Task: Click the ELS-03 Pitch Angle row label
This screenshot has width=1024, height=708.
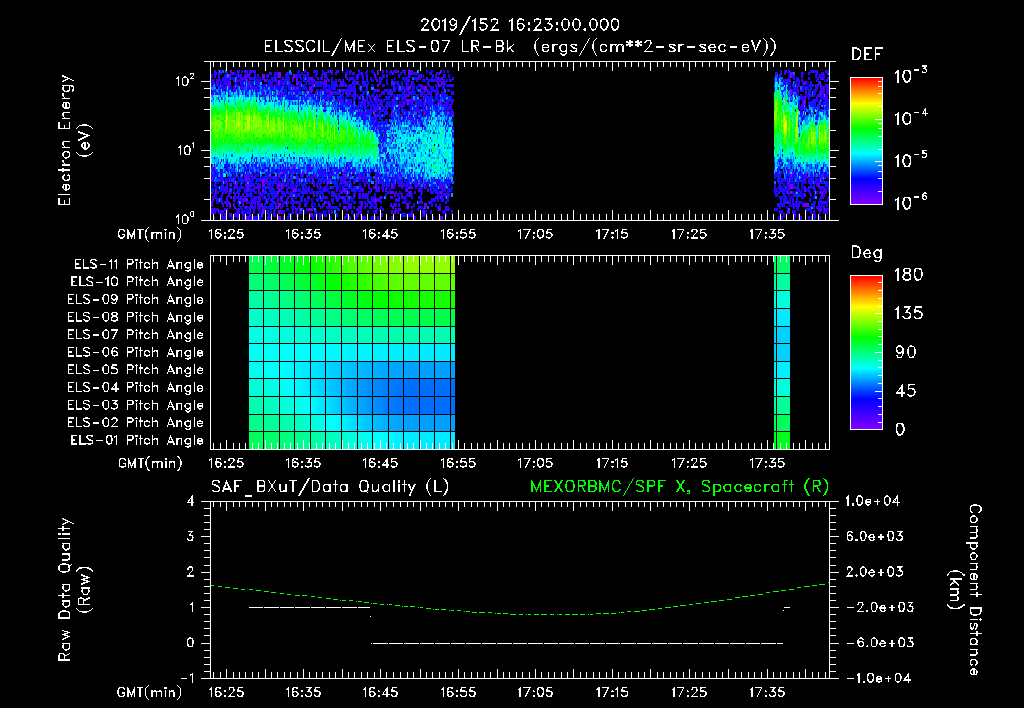Action: coord(135,406)
